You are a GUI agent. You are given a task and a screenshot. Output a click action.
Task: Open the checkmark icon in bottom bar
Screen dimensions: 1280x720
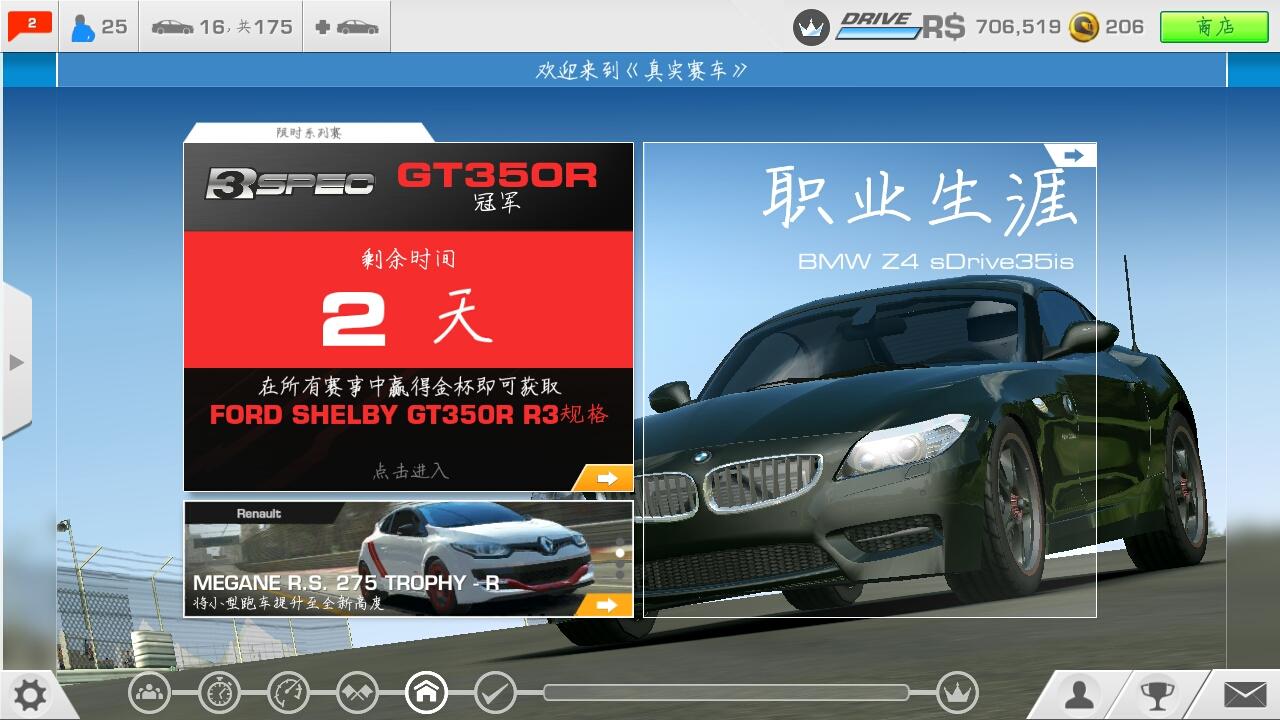pyautogui.click(x=495, y=691)
